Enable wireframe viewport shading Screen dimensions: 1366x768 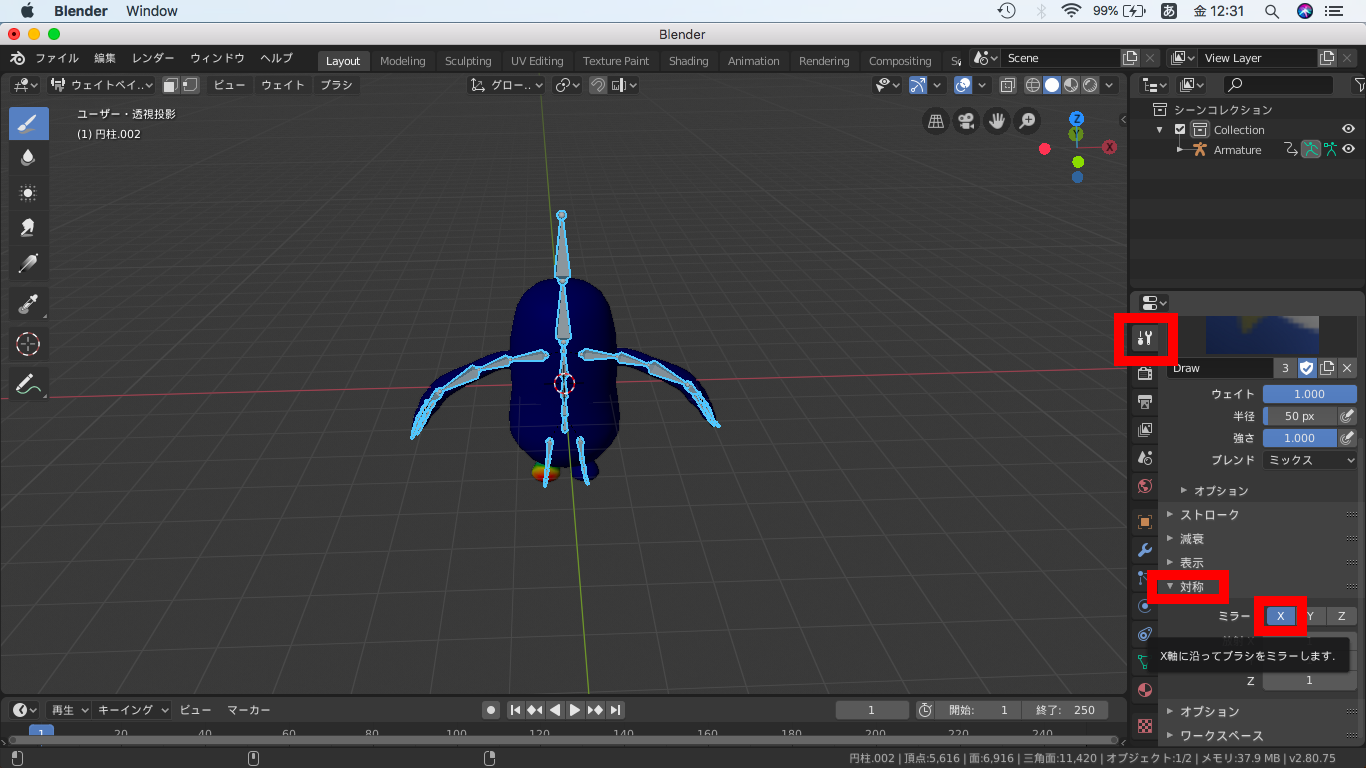pos(1033,85)
